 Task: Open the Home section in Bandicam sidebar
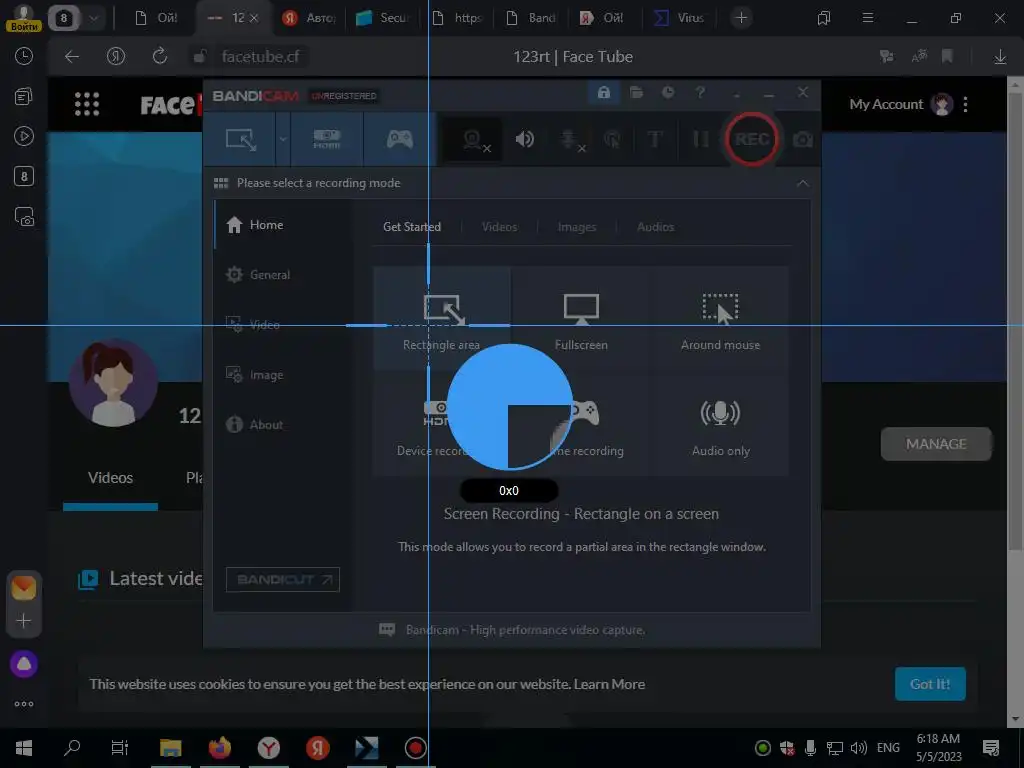tap(255, 225)
